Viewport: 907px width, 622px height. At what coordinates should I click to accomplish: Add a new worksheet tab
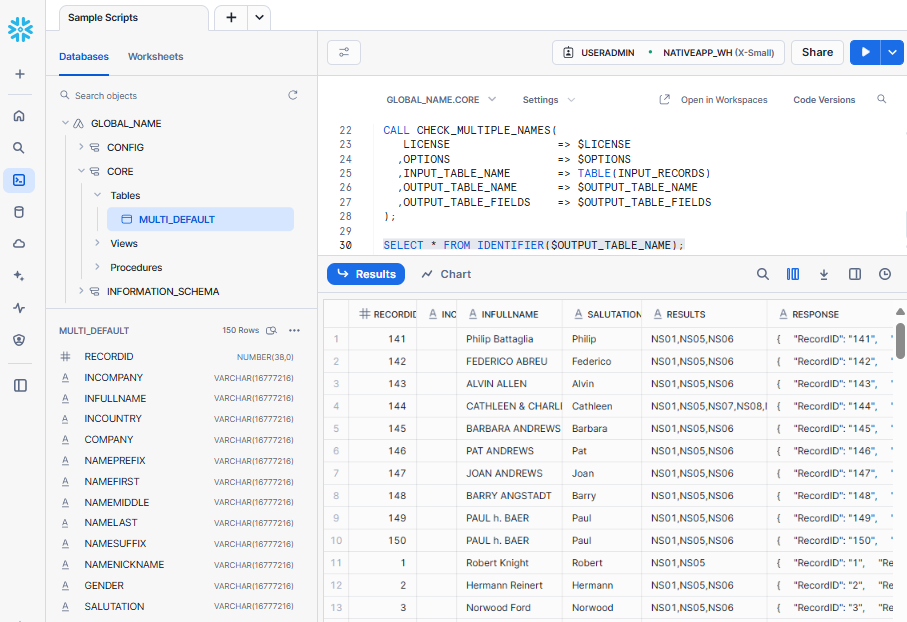231,18
